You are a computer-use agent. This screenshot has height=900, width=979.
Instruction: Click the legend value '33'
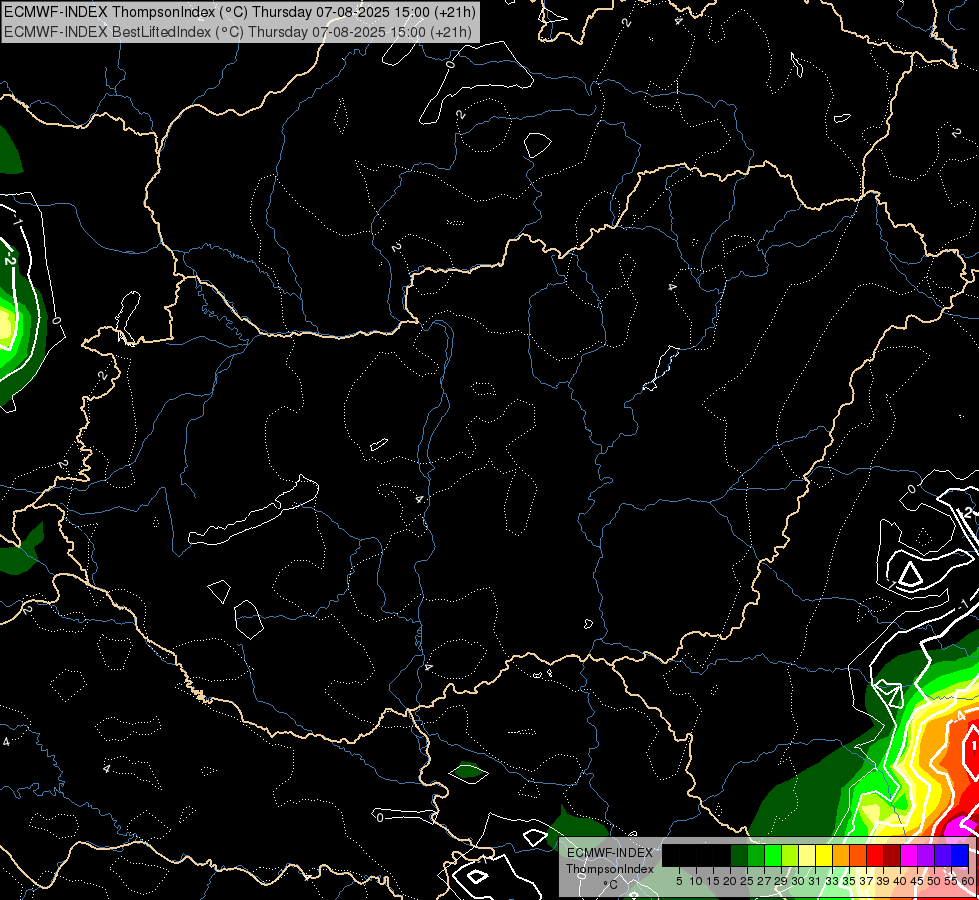click(x=832, y=881)
